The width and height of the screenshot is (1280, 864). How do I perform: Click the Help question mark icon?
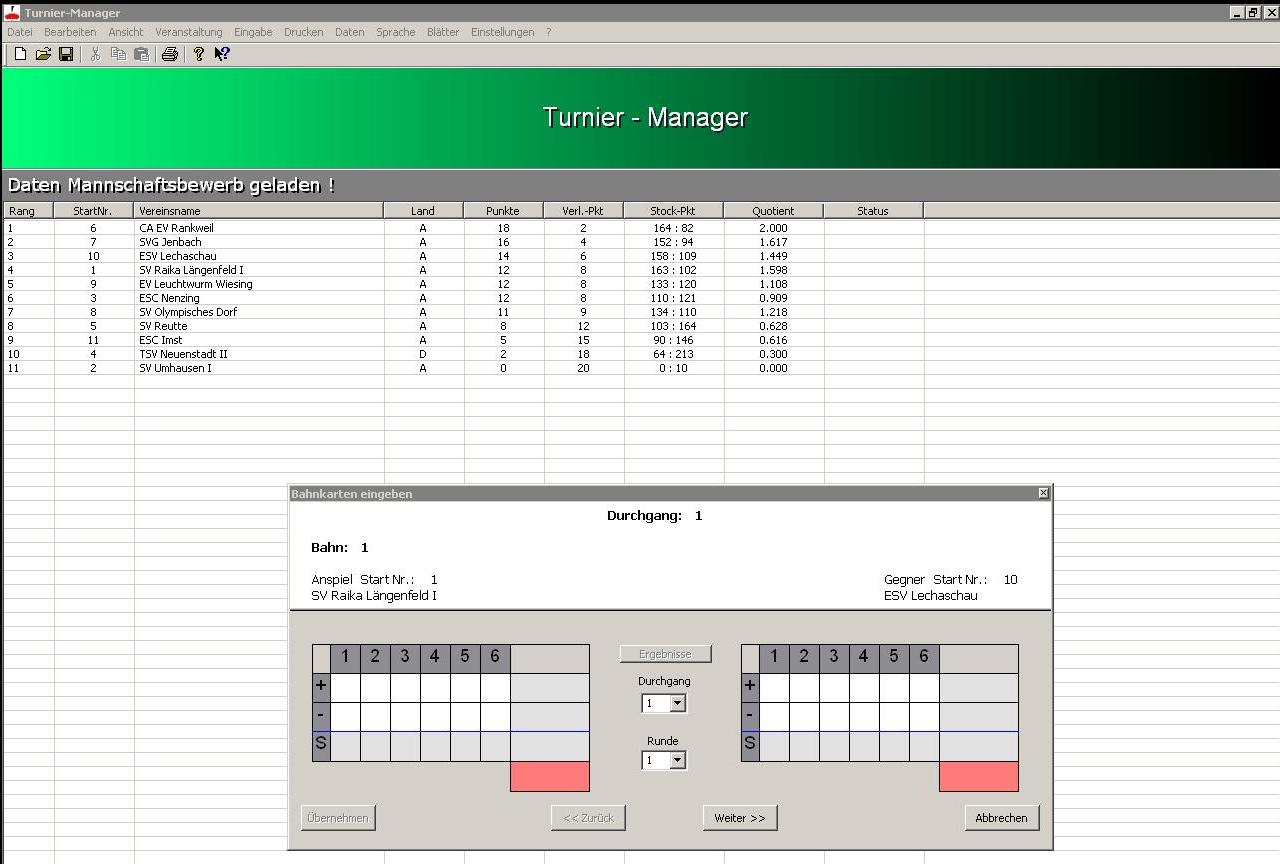tap(198, 54)
